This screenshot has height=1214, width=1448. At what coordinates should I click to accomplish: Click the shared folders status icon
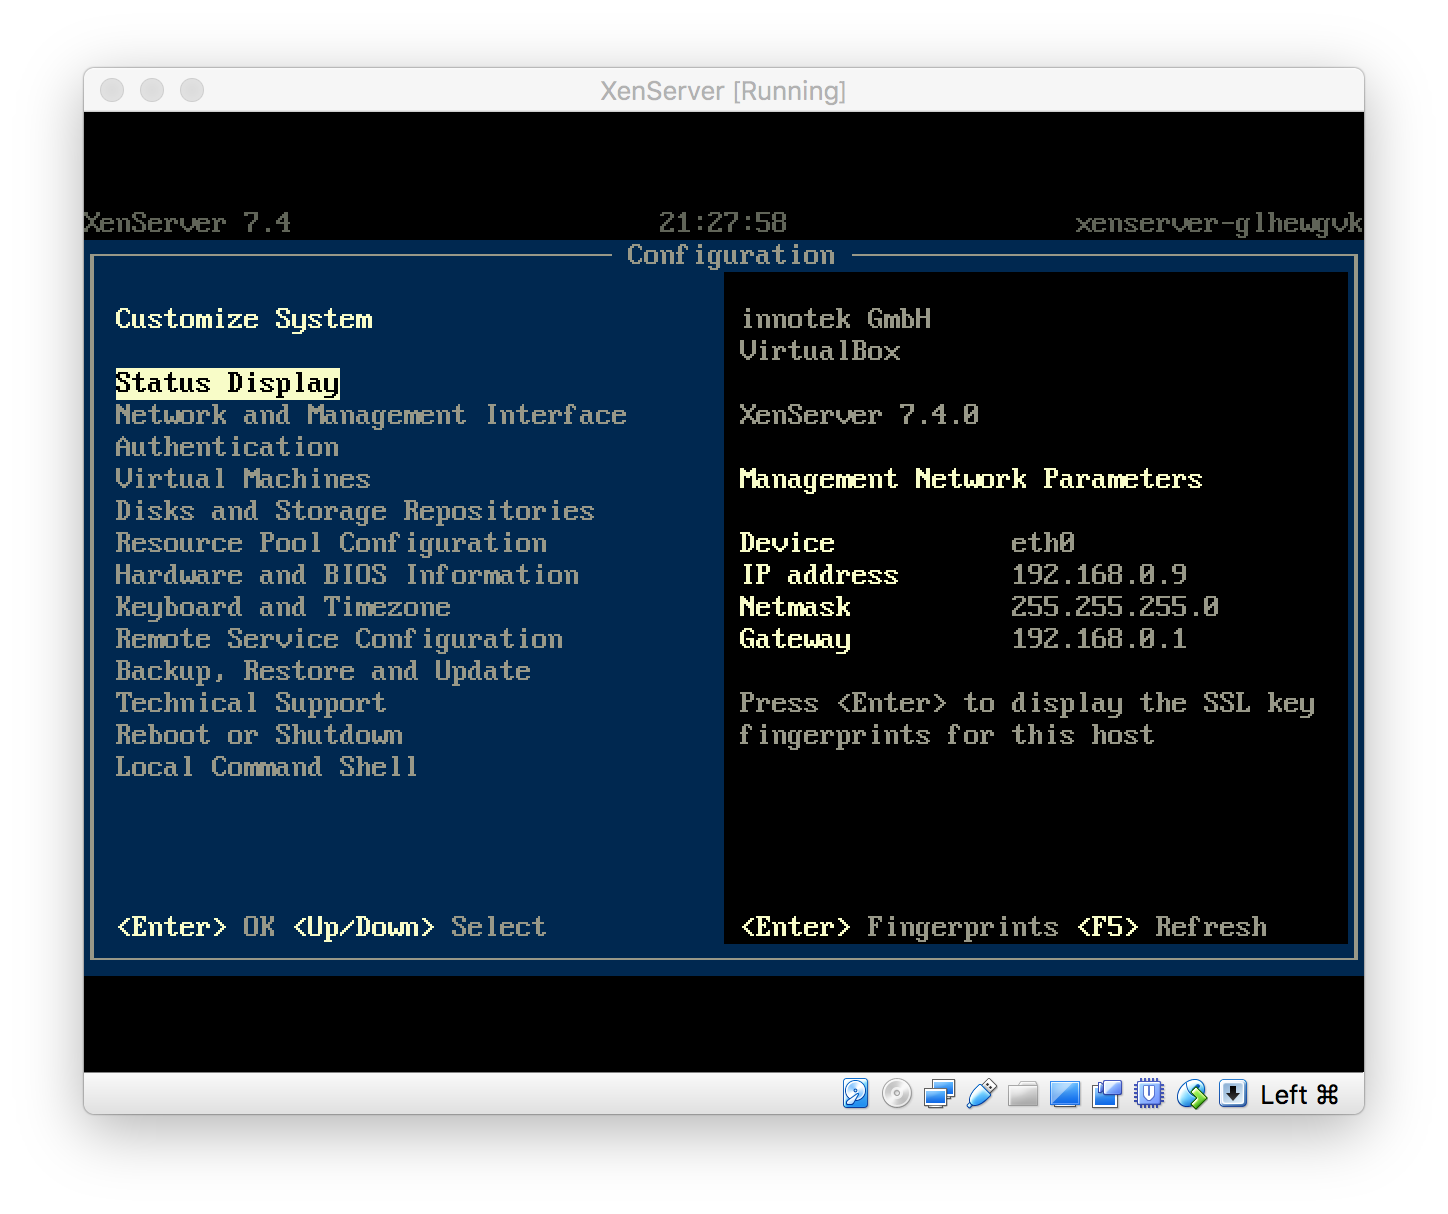pyautogui.click(x=1023, y=1094)
